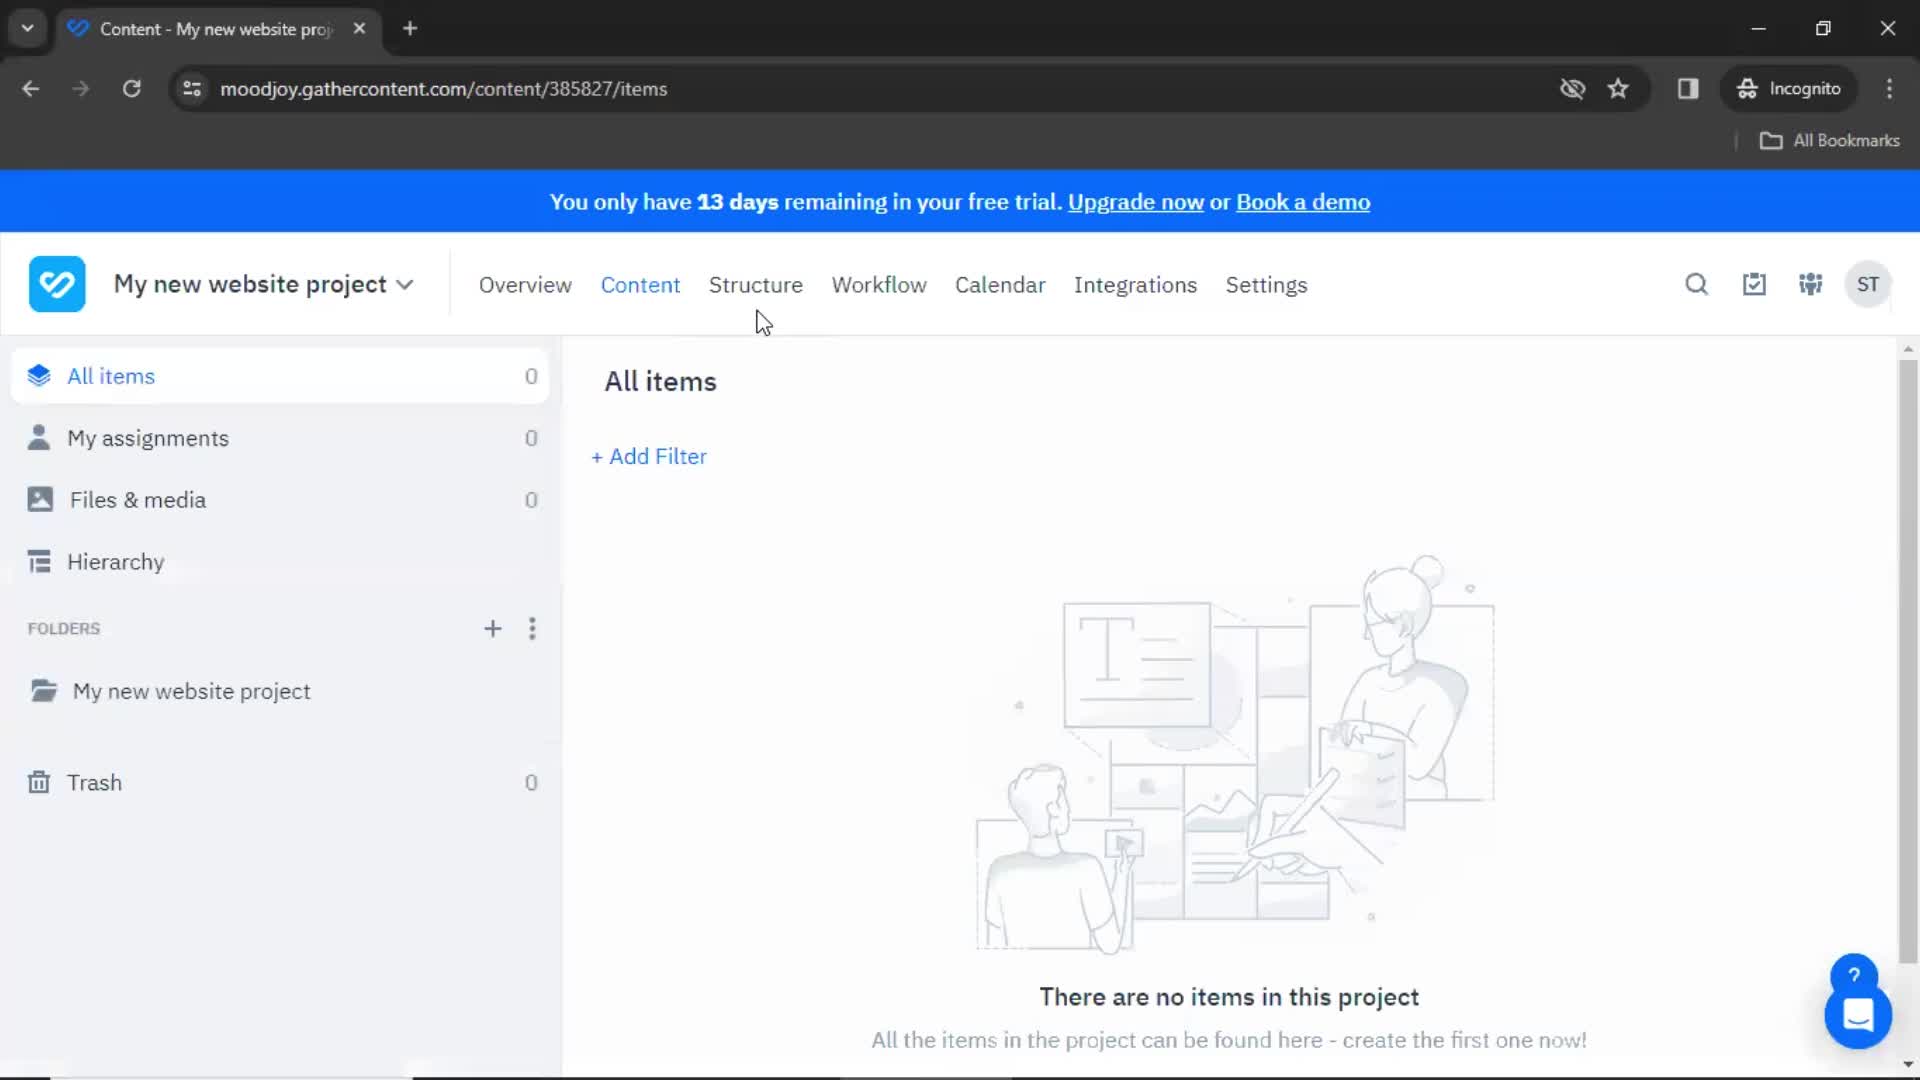This screenshot has height=1080, width=1920.
Task: Open the Calendar navigation item
Action: click(1000, 285)
